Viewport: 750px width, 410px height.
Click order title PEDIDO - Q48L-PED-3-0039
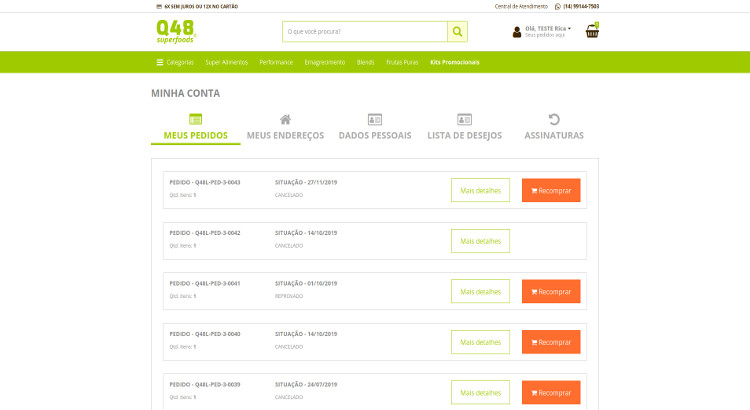tap(205, 385)
